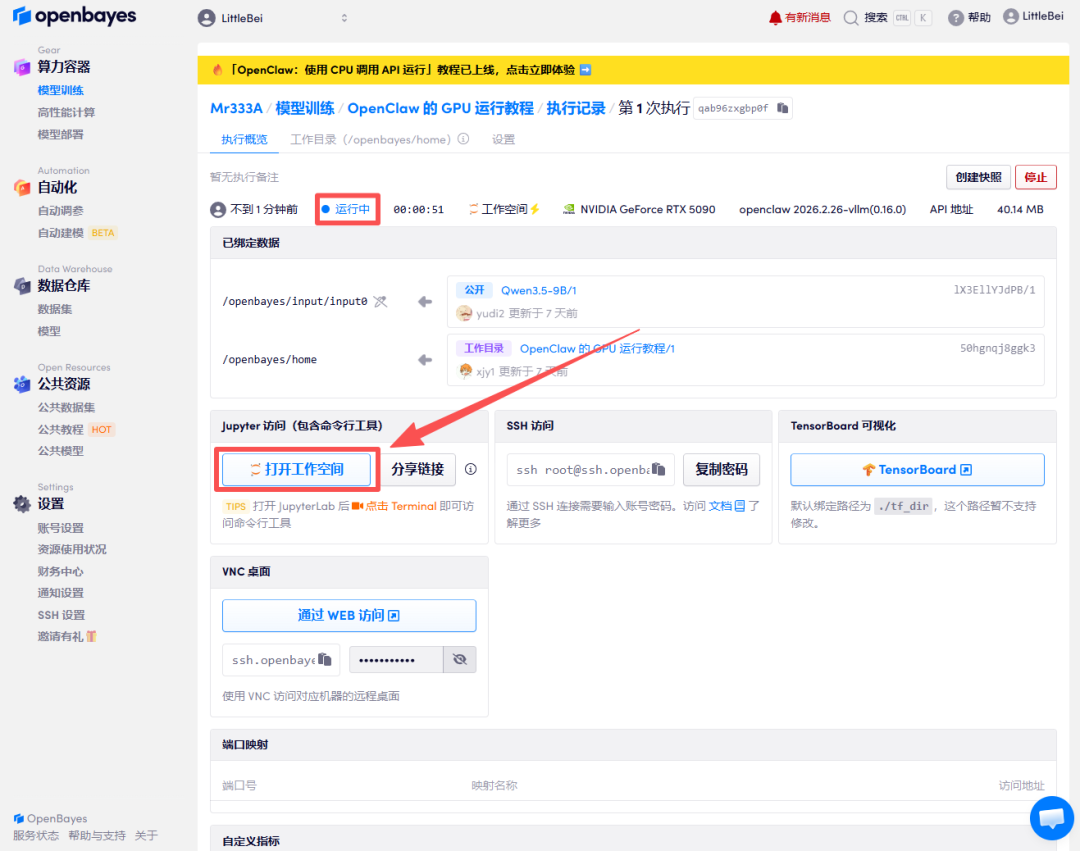The height and width of the screenshot is (851, 1080).
Task: Click the NVIDIA GeForce RTX 5090 label
Action: (639, 209)
